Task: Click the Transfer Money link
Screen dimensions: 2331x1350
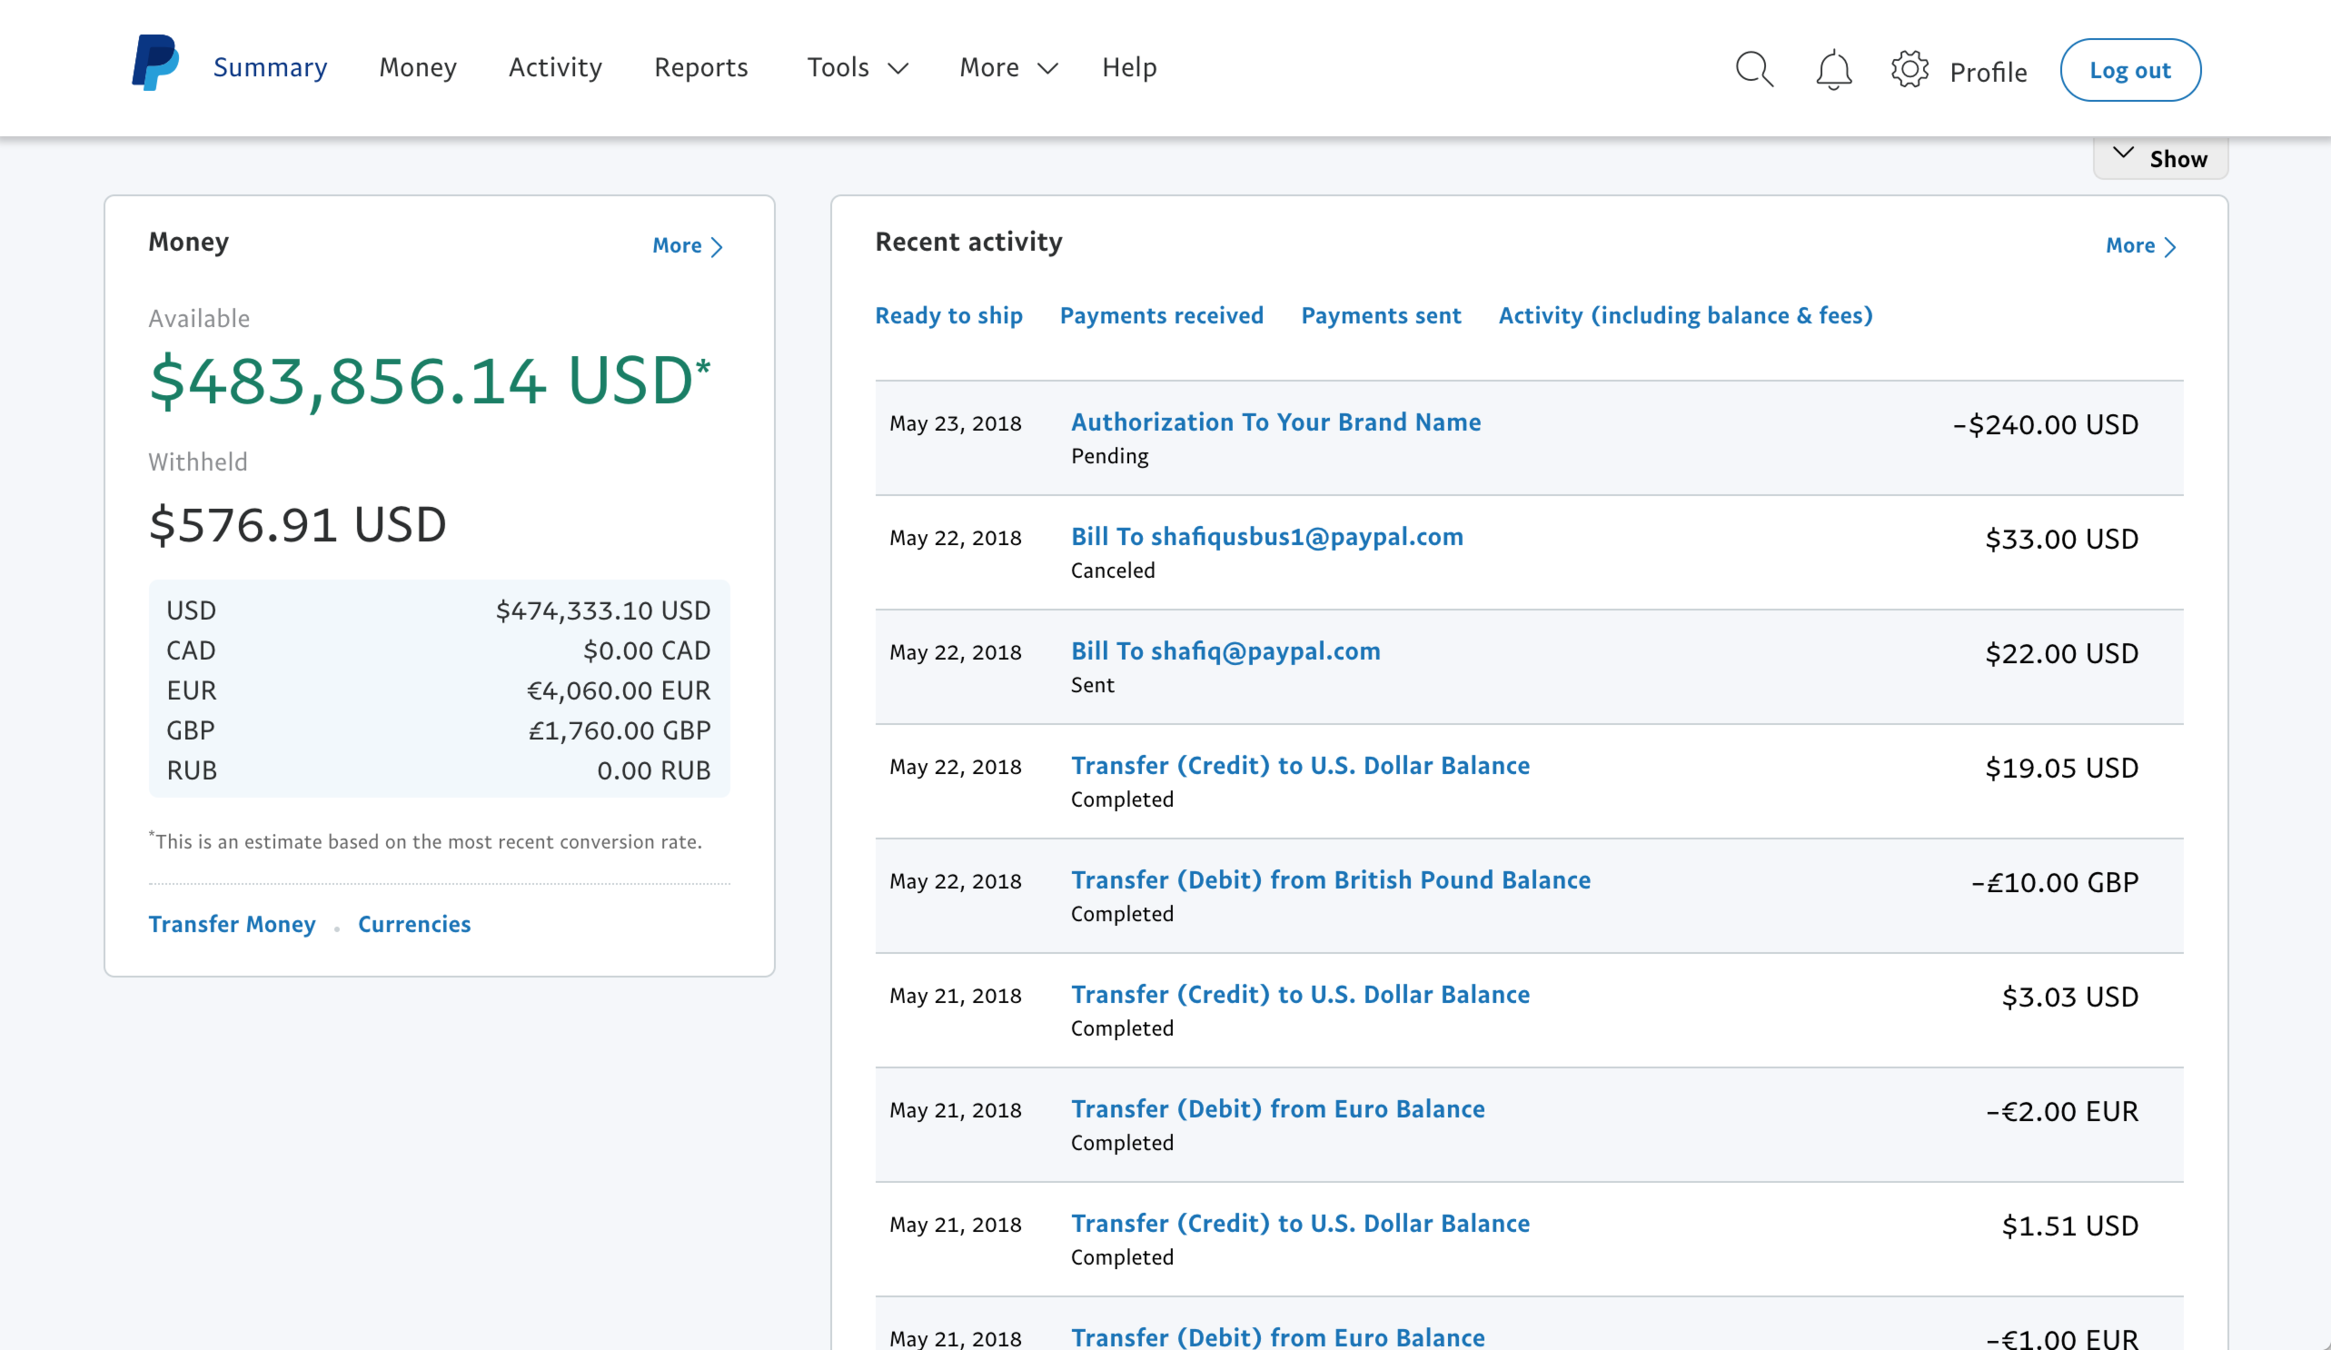Action: tap(232, 924)
